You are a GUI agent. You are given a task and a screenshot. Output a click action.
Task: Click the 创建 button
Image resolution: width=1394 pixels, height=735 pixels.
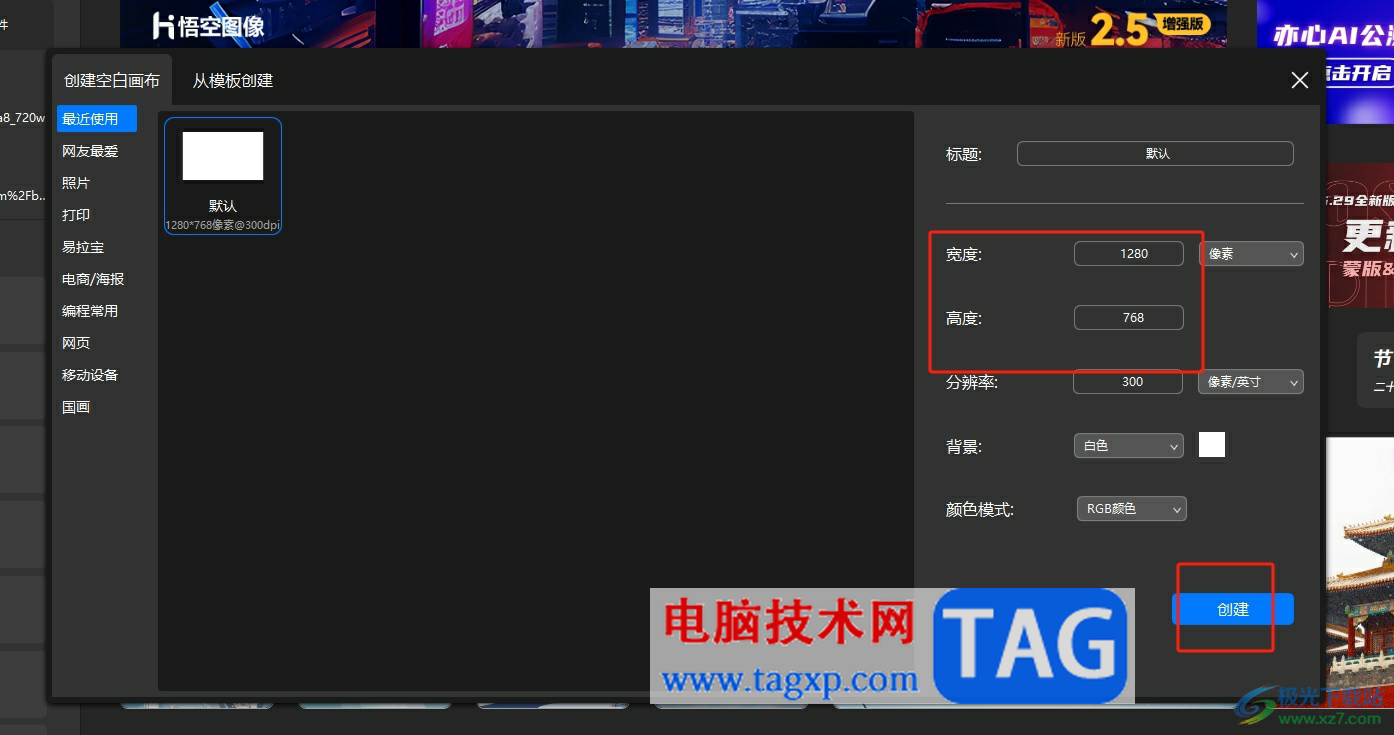tap(1233, 609)
